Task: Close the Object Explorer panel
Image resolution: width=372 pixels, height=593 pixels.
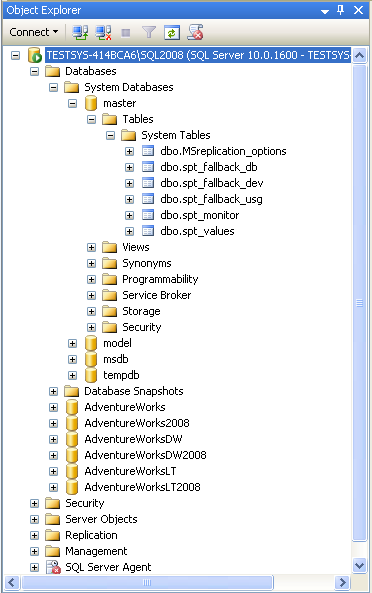Action: pos(358,10)
